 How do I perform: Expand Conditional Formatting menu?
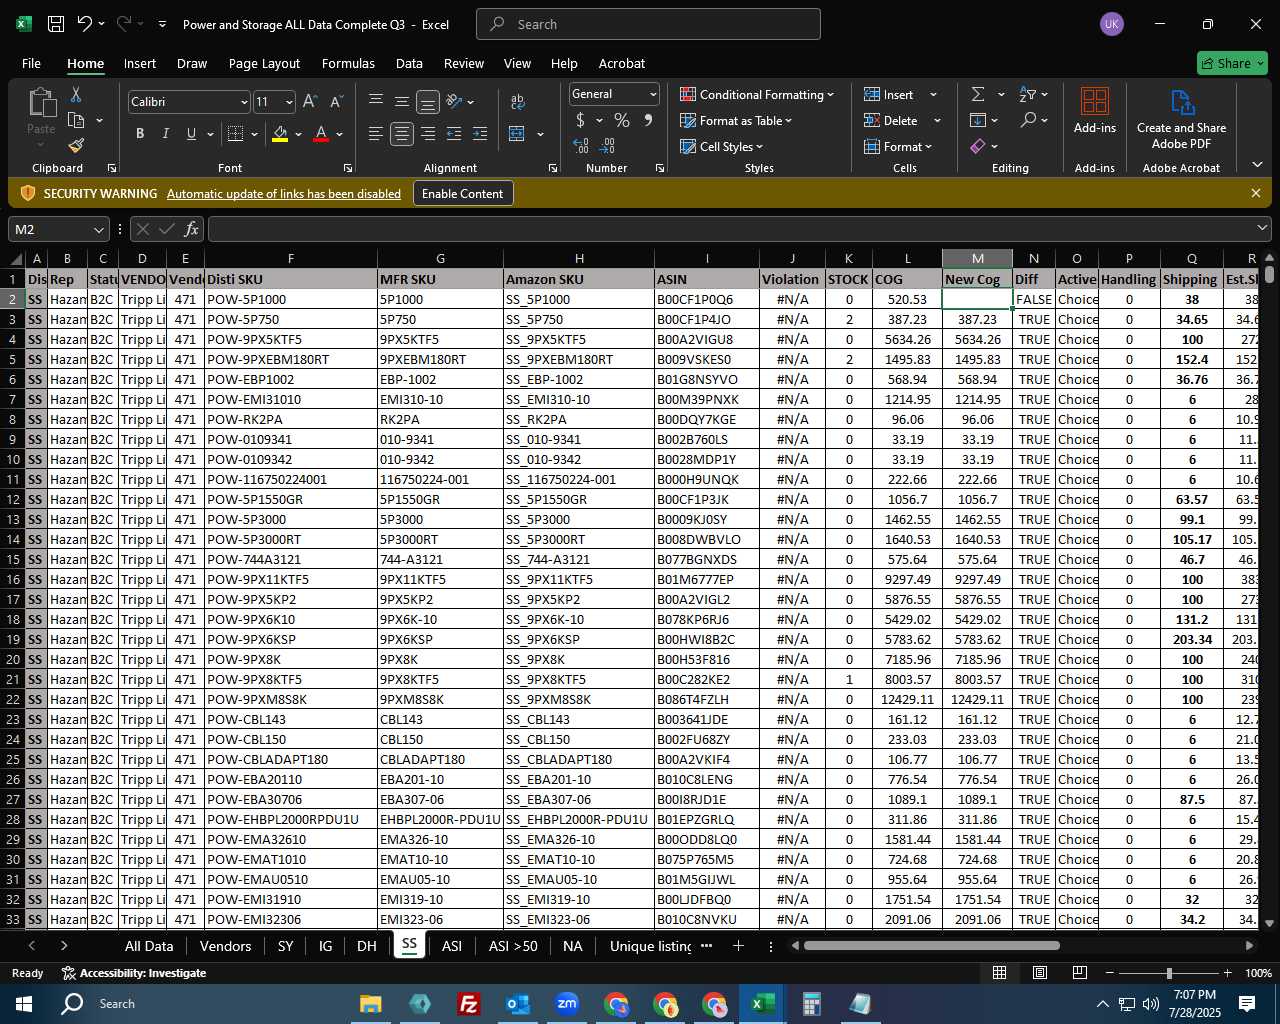point(757,94)
